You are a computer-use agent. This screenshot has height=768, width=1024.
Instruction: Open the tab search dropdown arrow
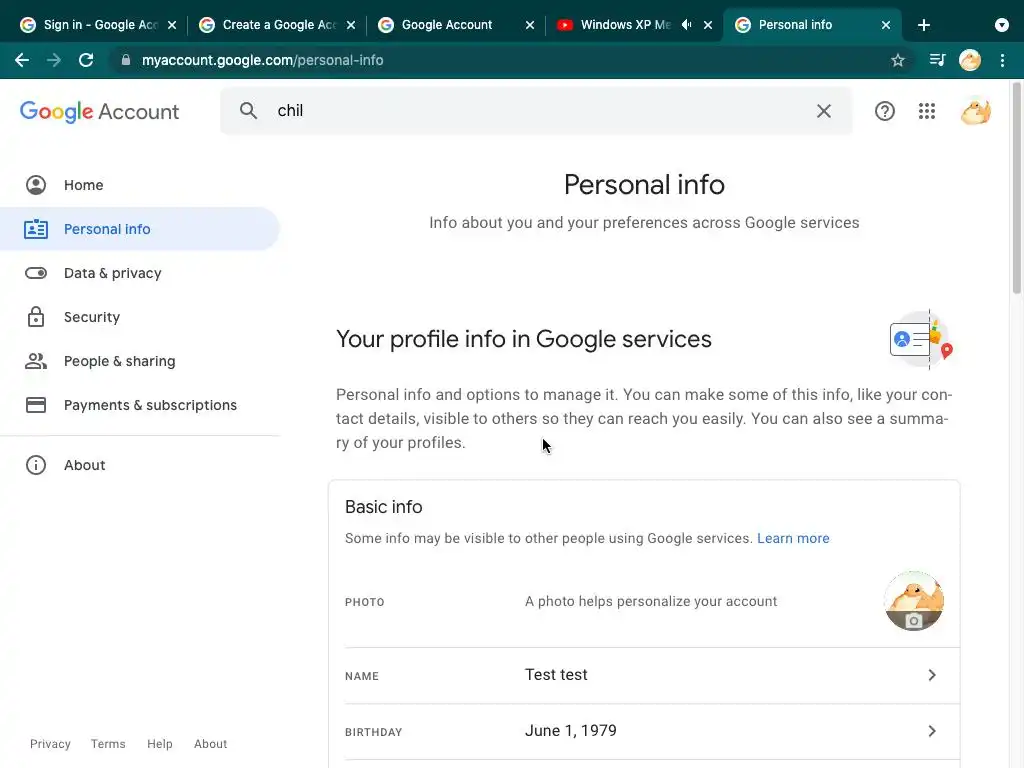(1002, 25)
